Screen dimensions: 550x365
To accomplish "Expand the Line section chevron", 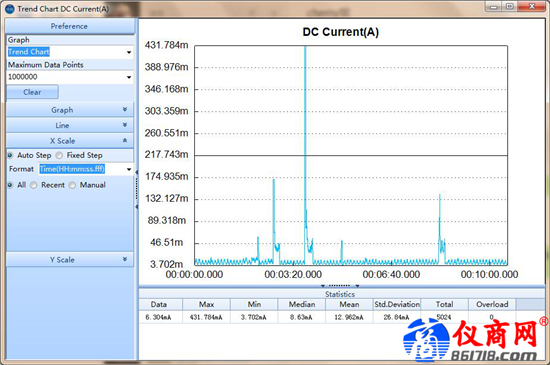I will click(125, 125).
